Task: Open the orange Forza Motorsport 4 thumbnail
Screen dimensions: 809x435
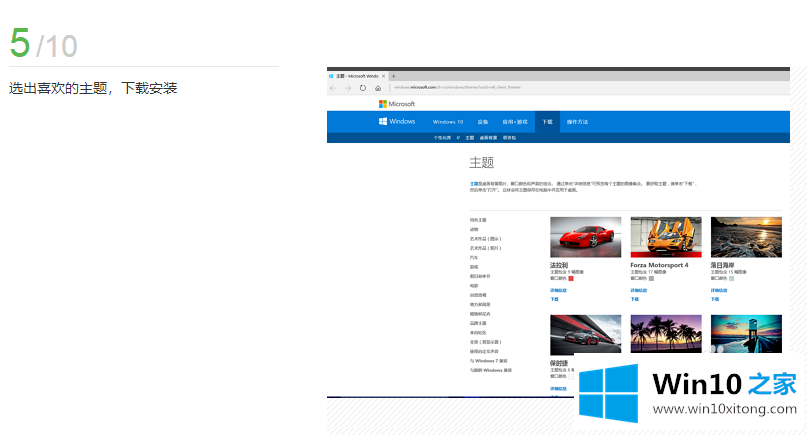Action: coord(666,237)
